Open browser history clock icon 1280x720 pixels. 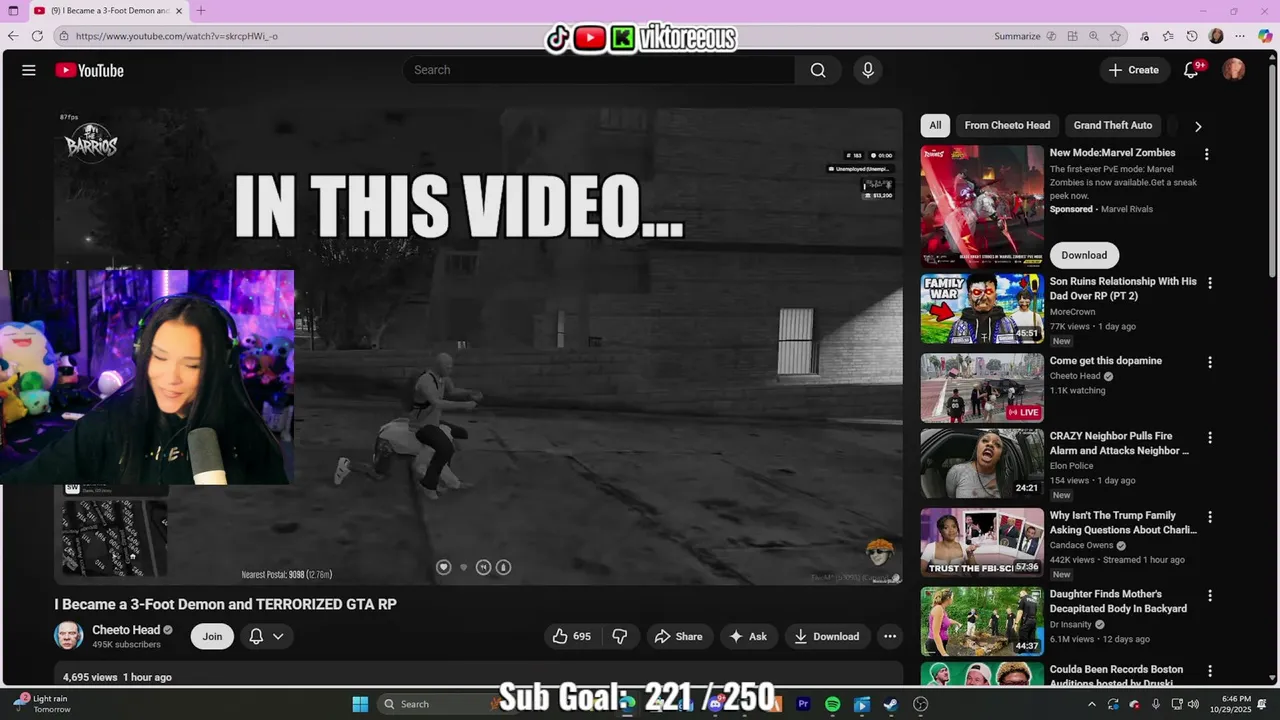click(1192, 36)
